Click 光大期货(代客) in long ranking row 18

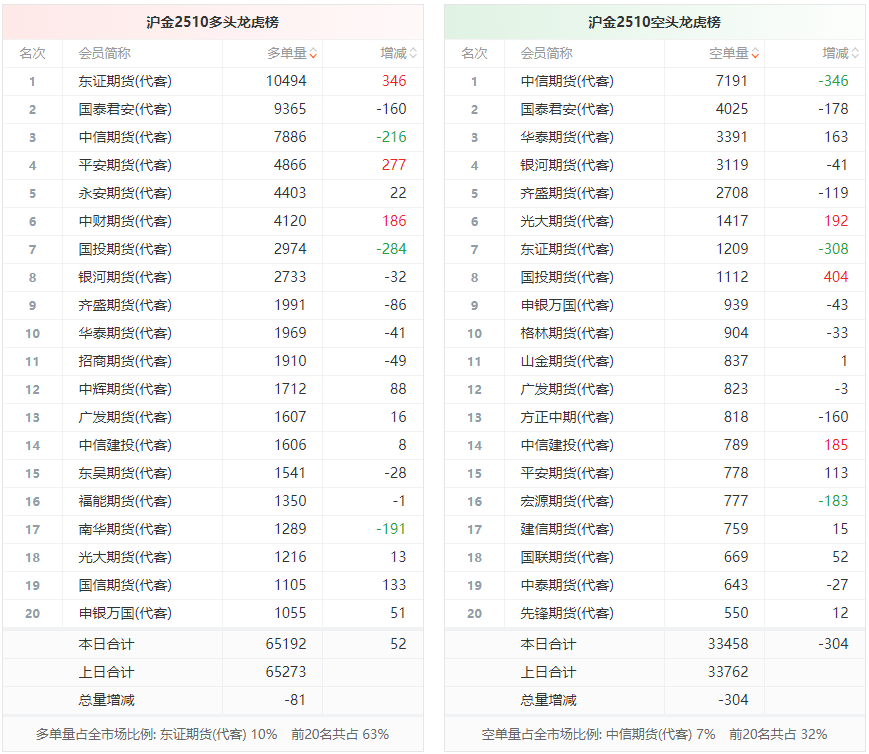point(125,557)
